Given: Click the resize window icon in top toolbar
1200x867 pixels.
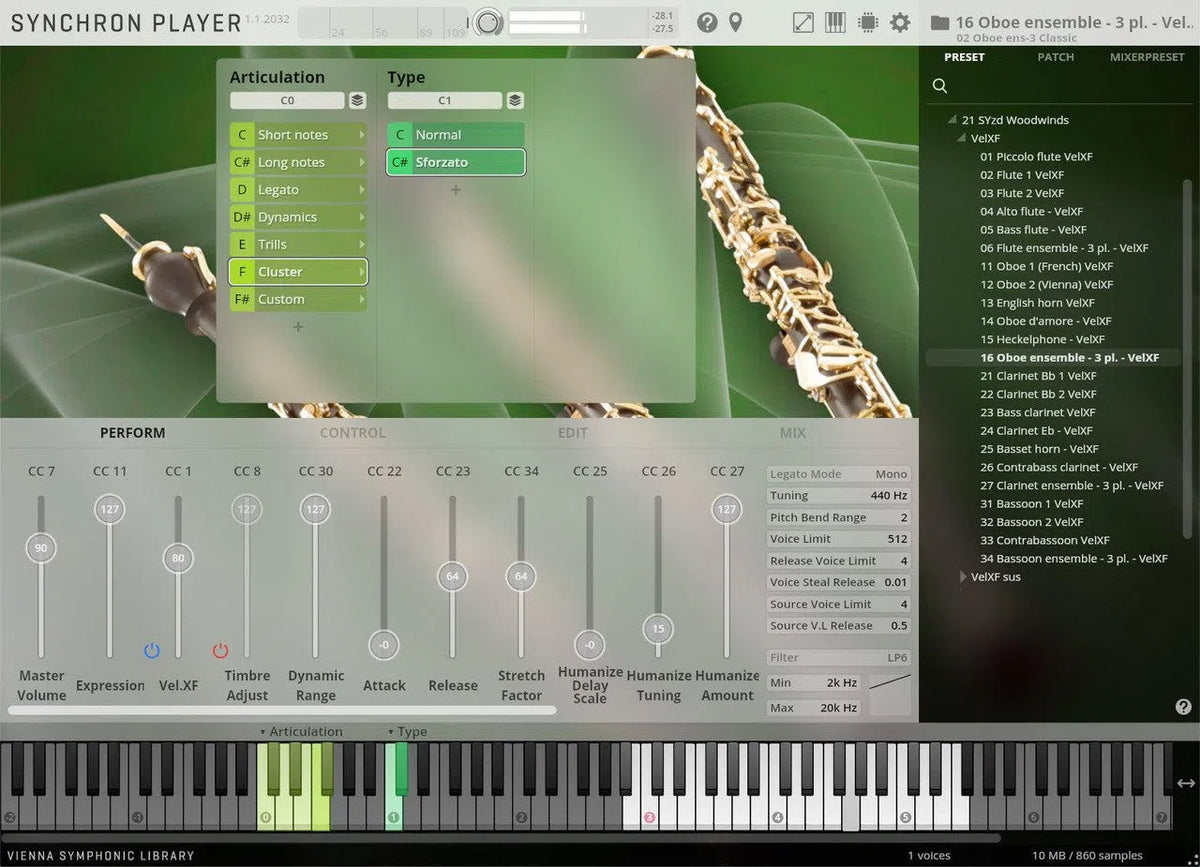Looking at the screenshot, I should (x=803, y=22).
